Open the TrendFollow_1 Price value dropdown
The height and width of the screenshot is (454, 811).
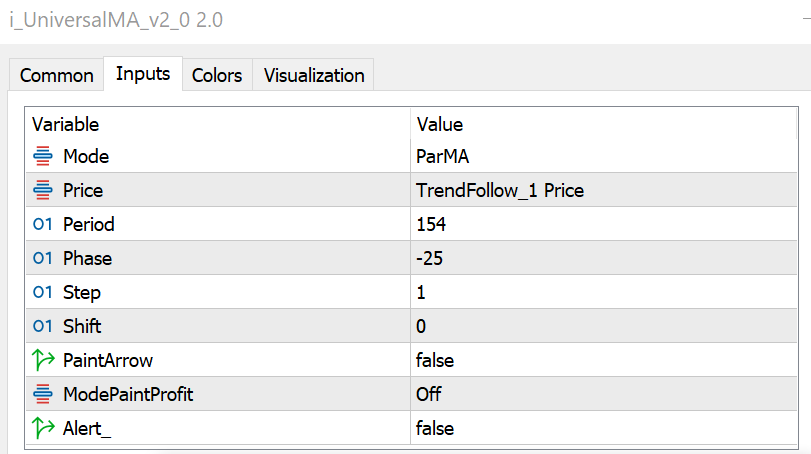tap(499, 190)
